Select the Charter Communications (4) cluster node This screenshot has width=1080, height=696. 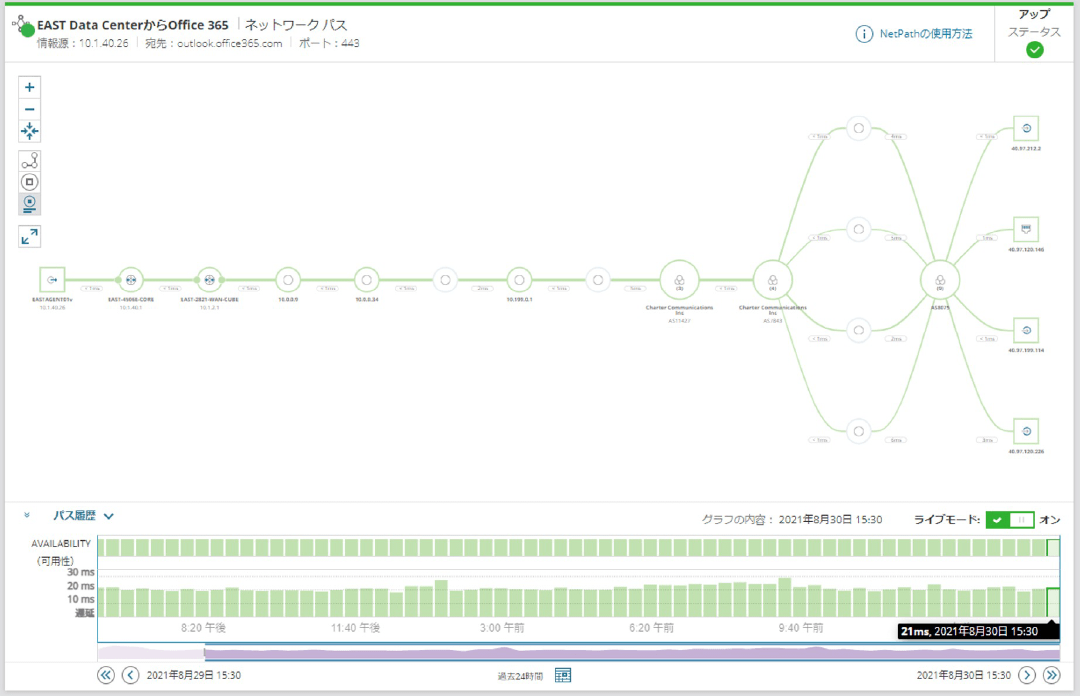click(x=772, y=280)
